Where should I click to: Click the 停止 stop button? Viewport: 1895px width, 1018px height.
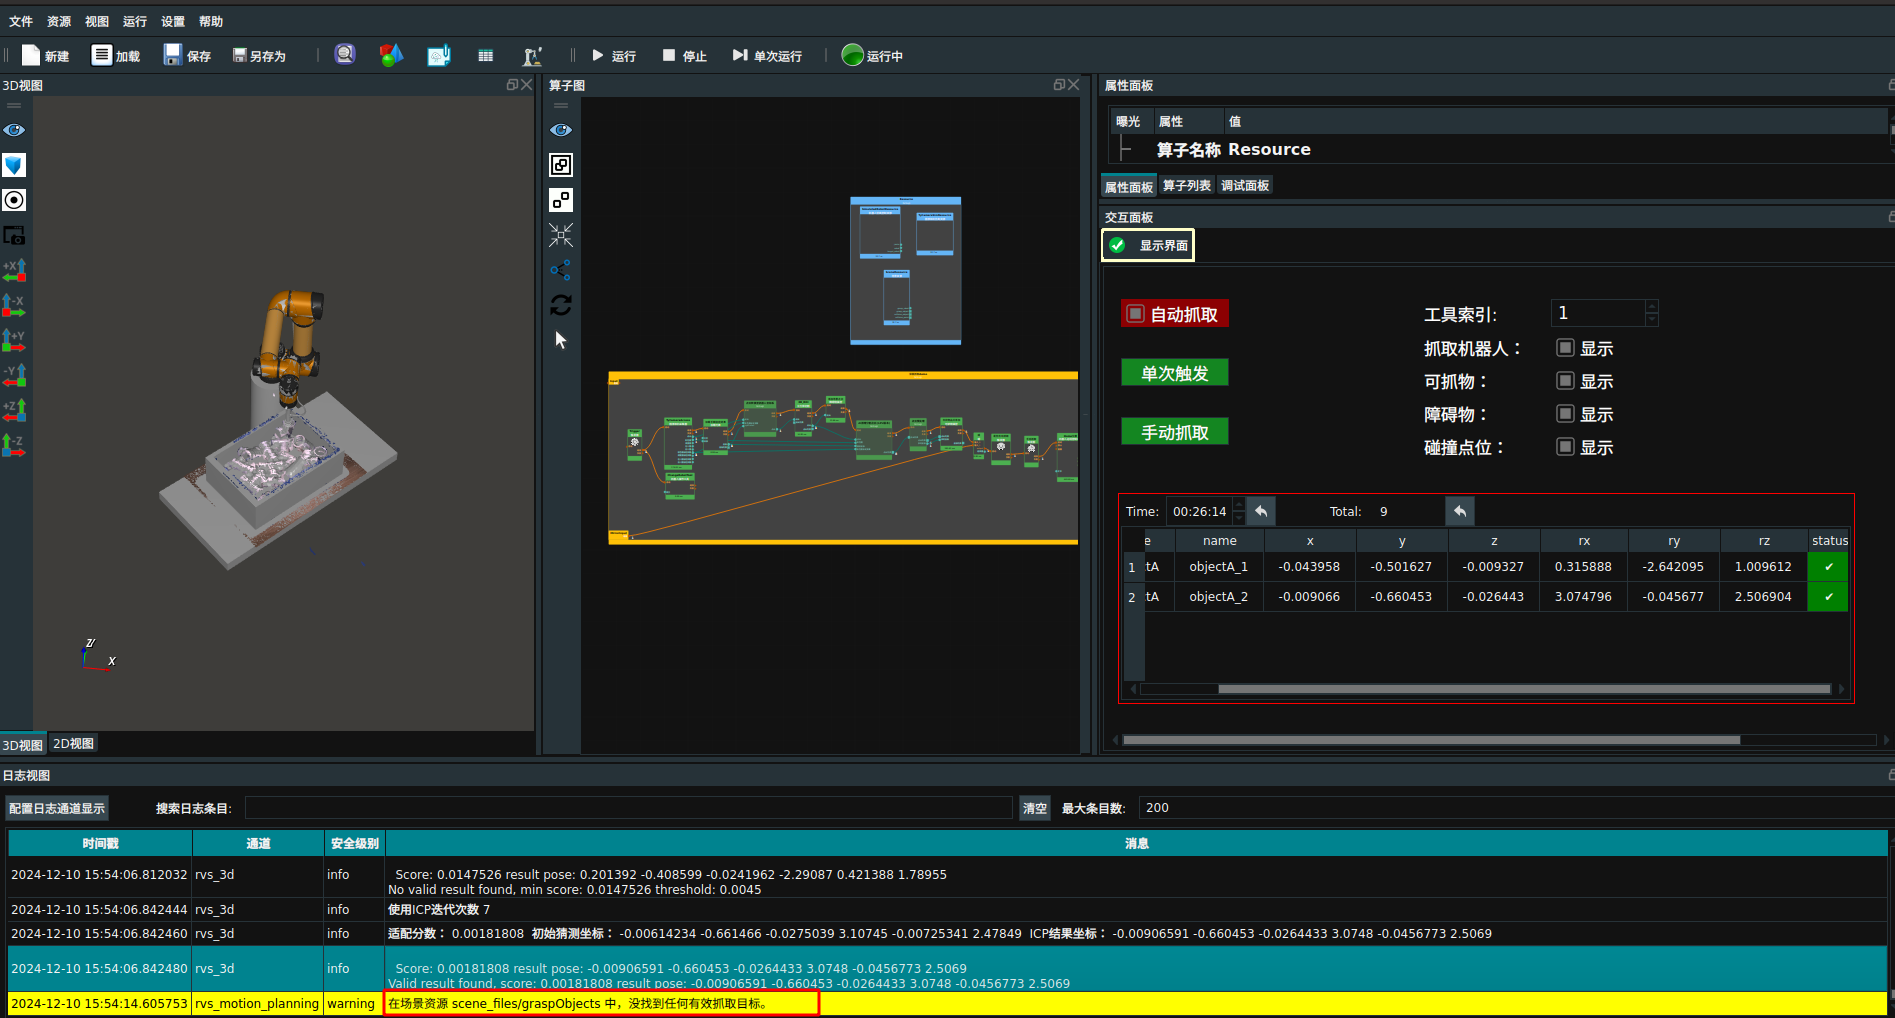point(685,56)
